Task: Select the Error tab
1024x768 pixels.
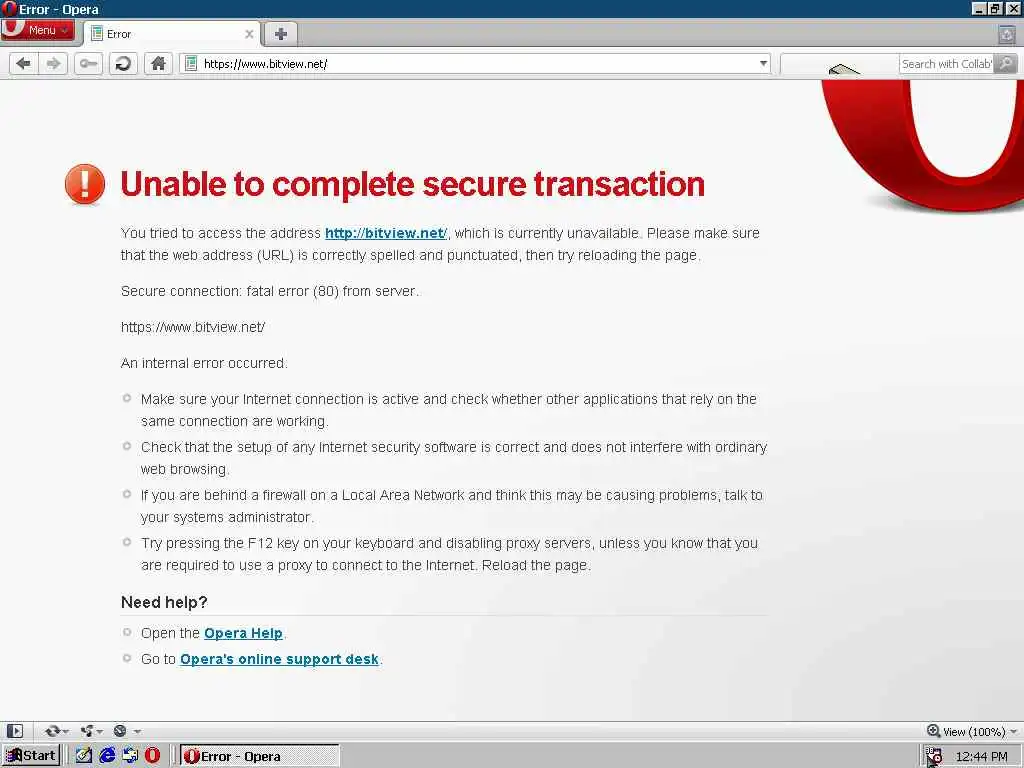Action: 172,34
